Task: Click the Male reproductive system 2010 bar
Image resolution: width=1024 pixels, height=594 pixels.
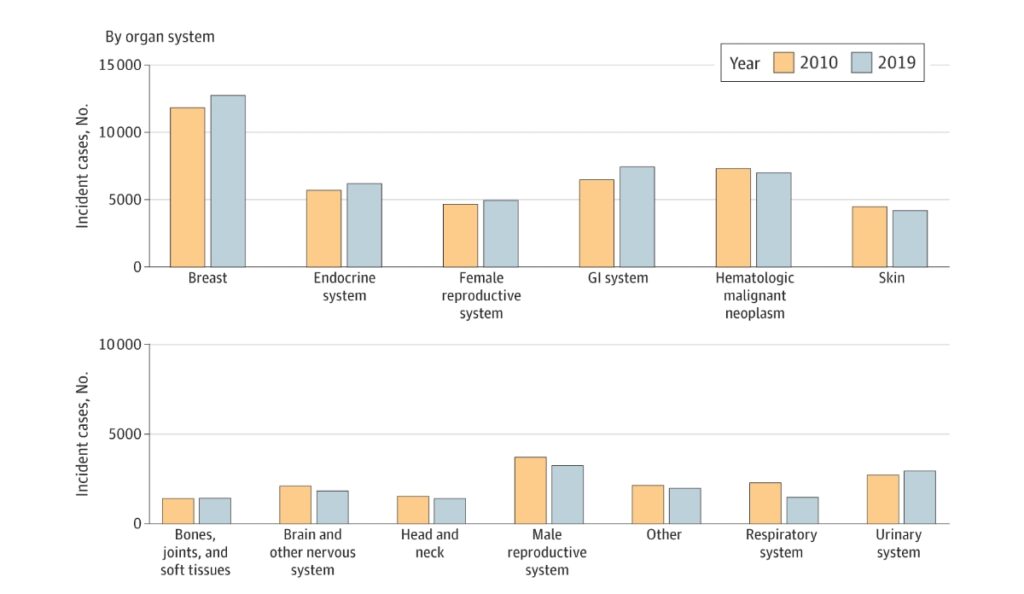Action: (531, 490)
